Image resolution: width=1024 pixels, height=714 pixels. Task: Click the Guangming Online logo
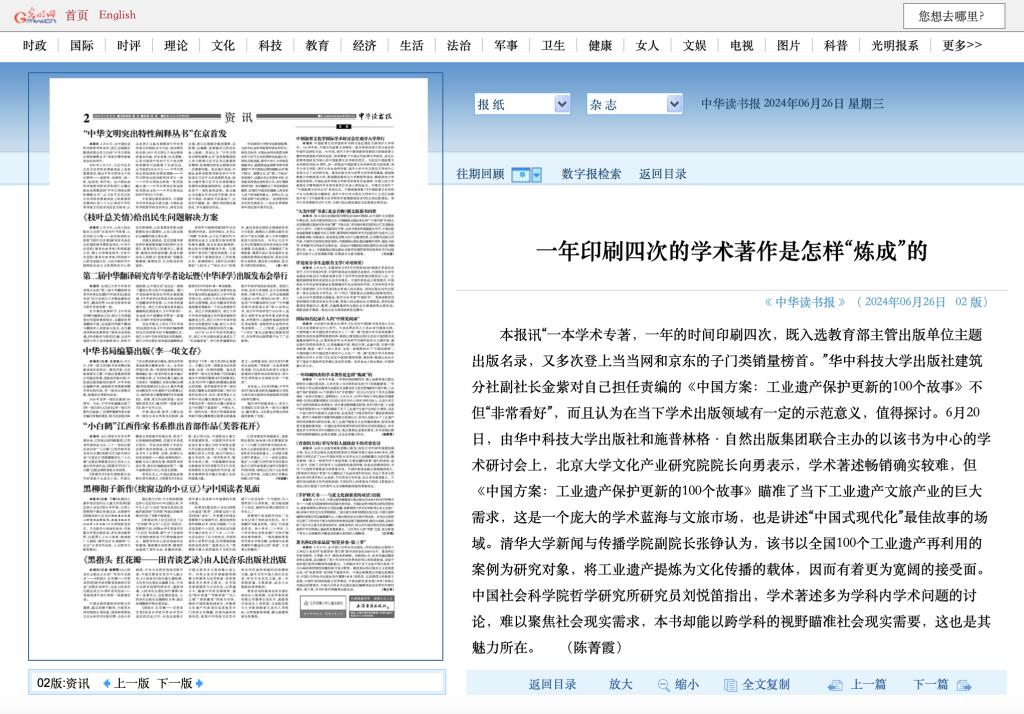[x=35, y=15]
